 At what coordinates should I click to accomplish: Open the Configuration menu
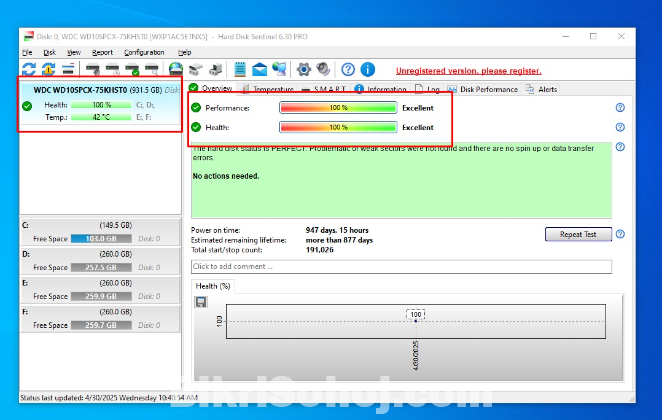144,52
